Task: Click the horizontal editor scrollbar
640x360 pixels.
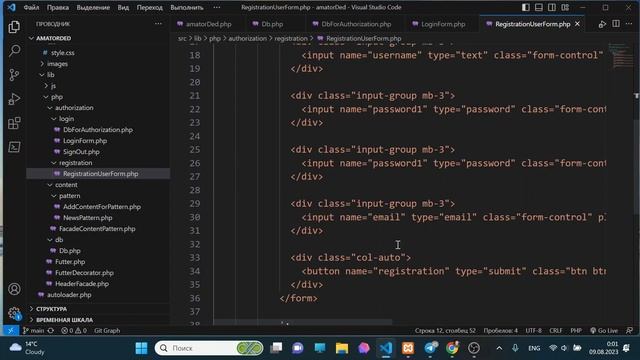Action: click(302, 322)
